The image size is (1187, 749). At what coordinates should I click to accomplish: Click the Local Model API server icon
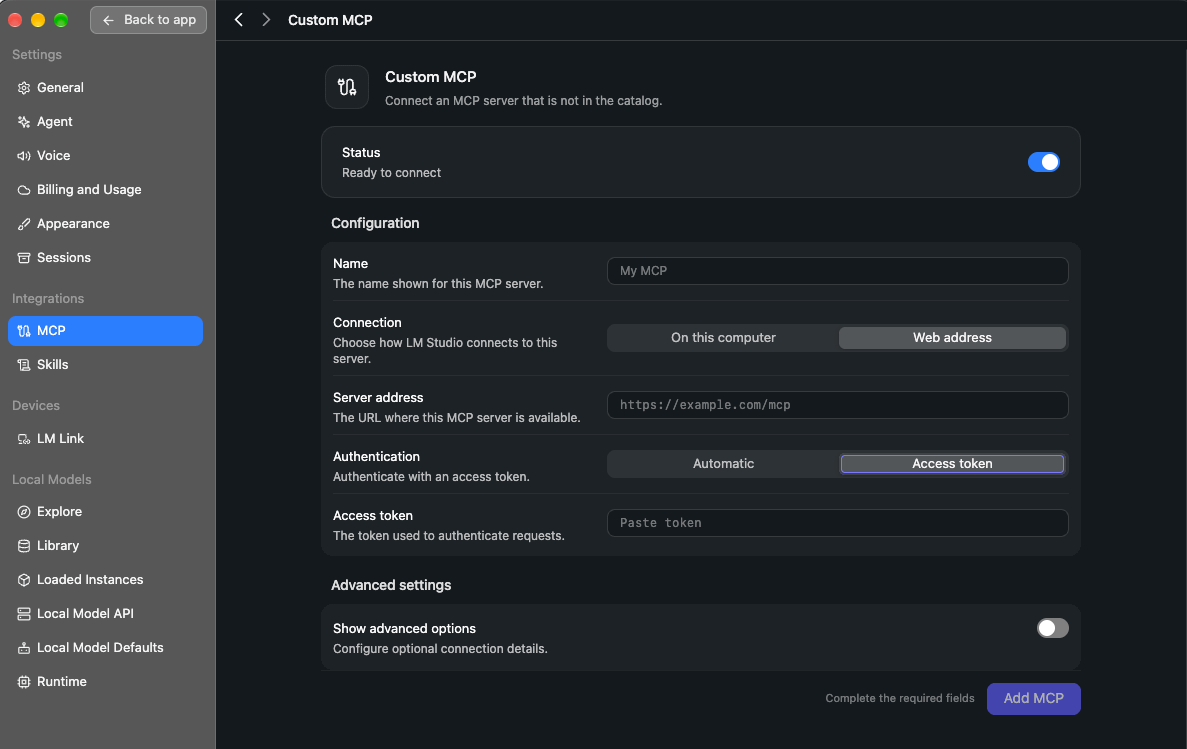(24, 614)
